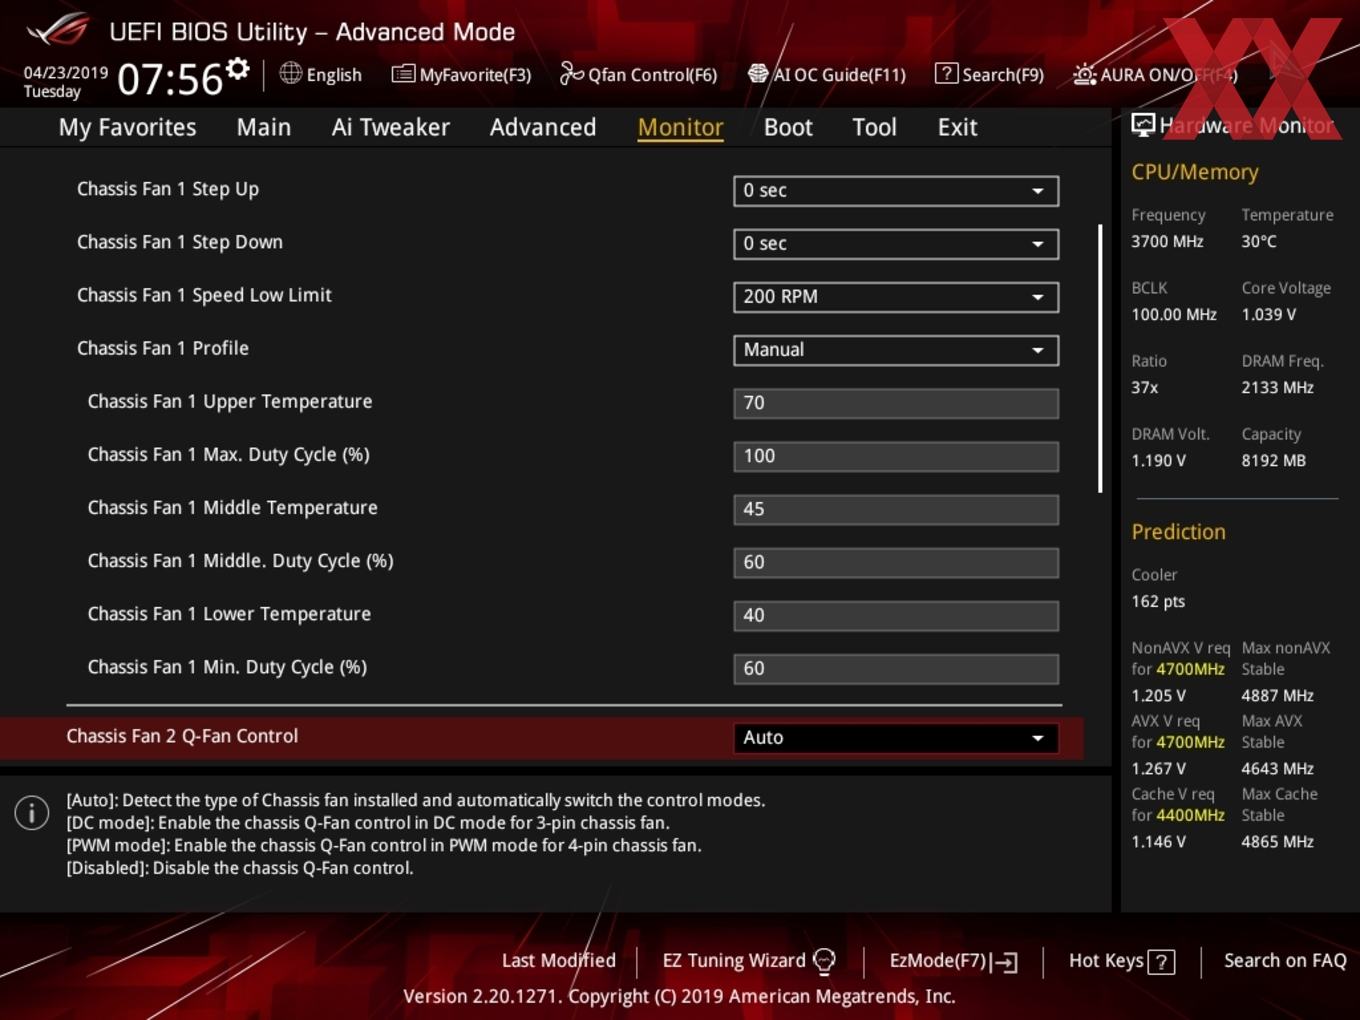
Task: Open the My Favorites tab
Action: 127,127
